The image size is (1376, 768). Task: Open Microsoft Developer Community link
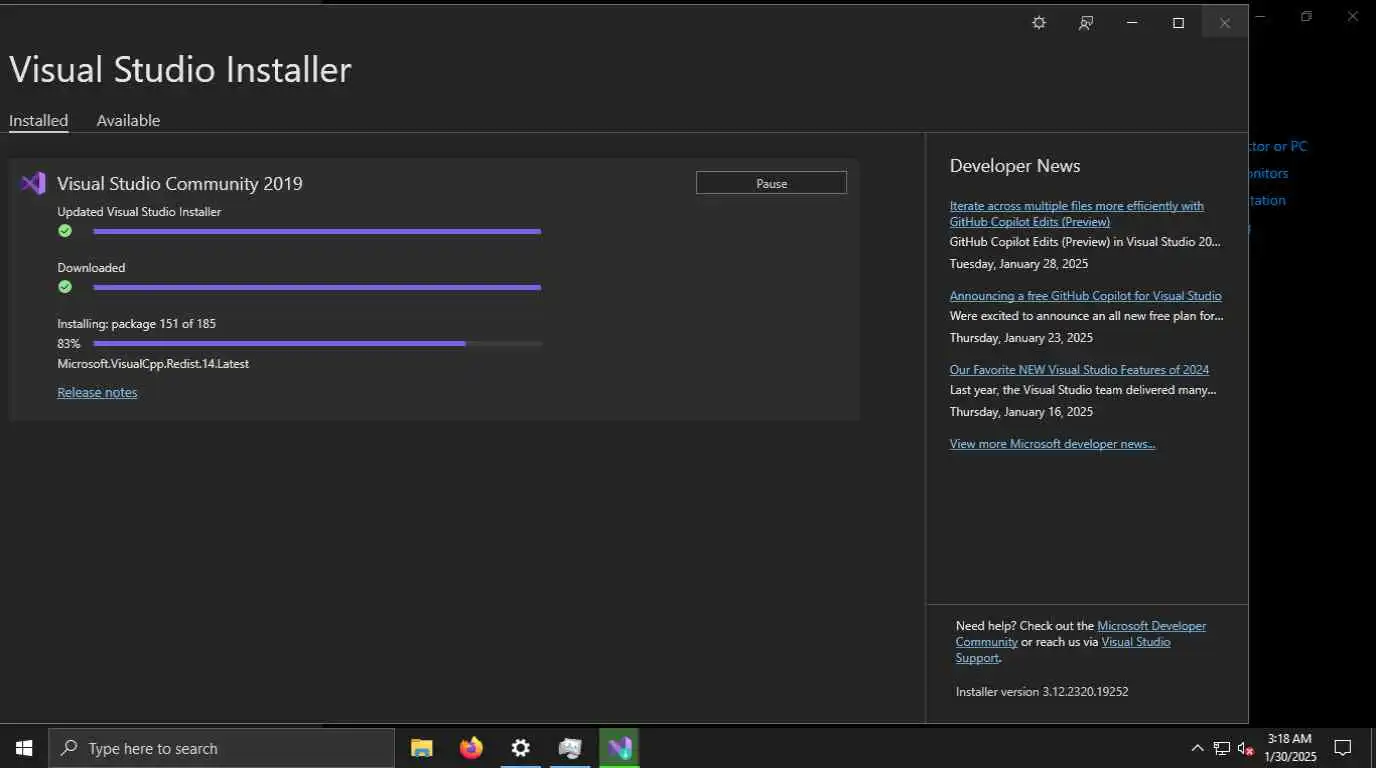click(1151, 626)
